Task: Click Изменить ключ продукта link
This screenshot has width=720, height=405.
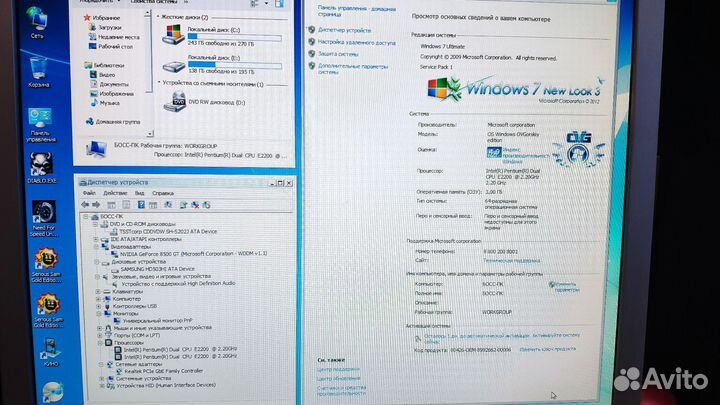Action: click(547, 349)
